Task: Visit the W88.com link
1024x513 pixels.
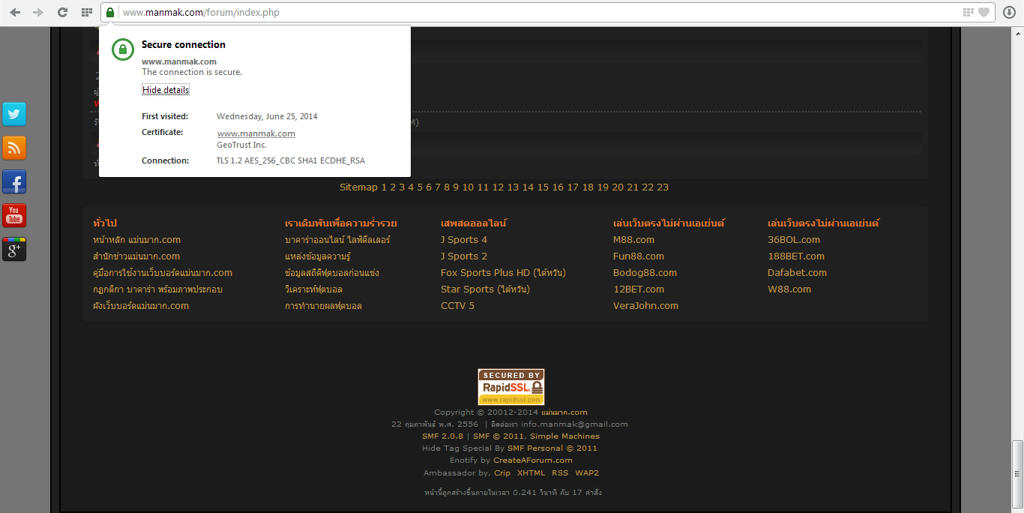Action: [x=790, y=289]
